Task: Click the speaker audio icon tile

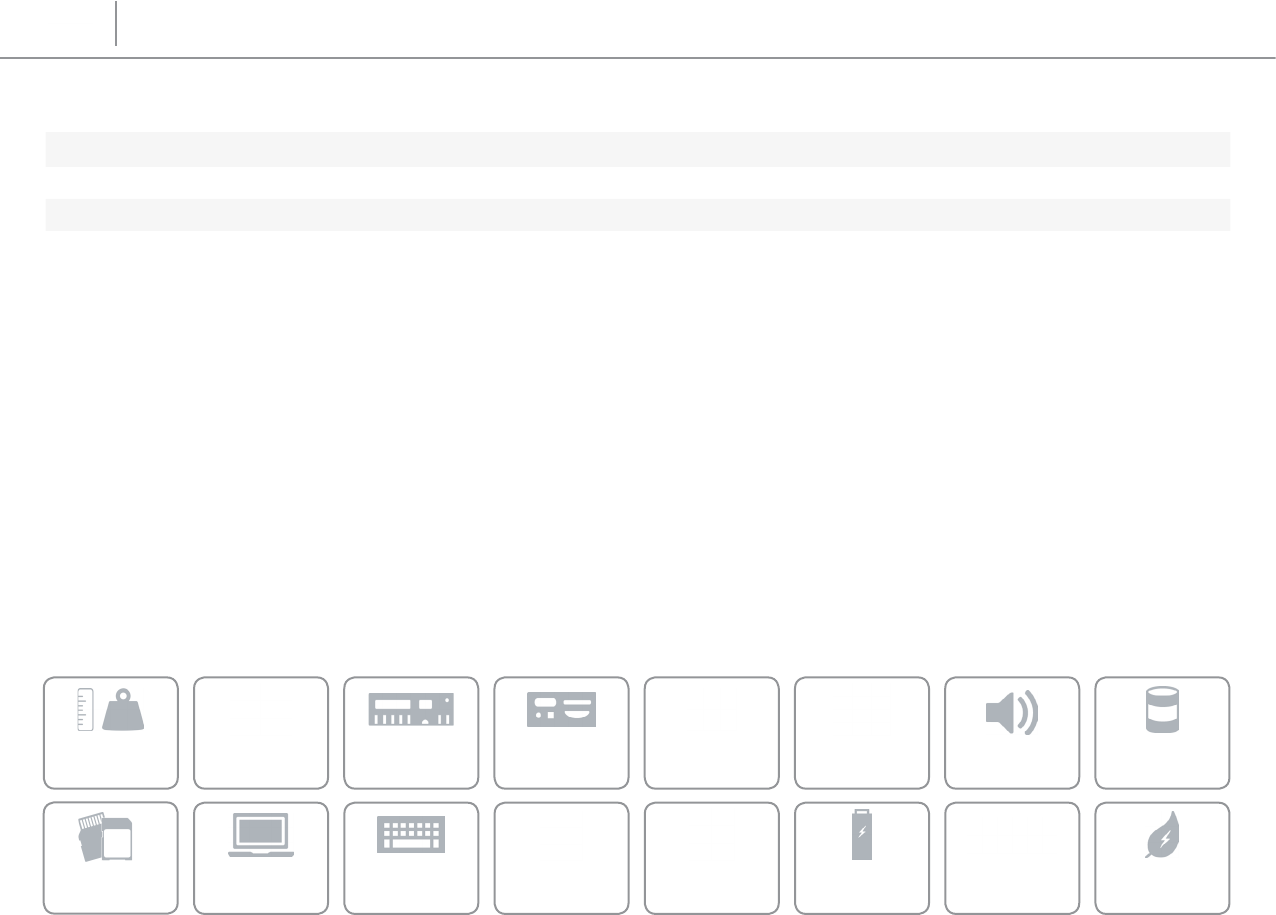Action: (x=1012, y=733)
